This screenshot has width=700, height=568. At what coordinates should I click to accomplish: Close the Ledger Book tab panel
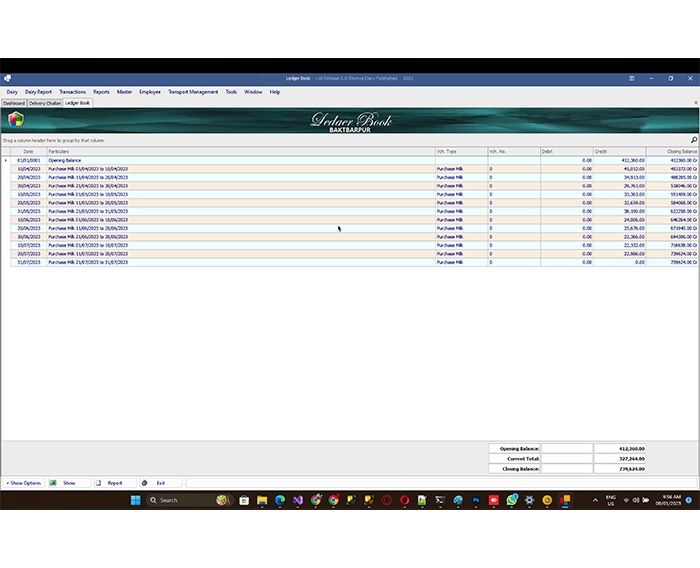tap(696, 102)
